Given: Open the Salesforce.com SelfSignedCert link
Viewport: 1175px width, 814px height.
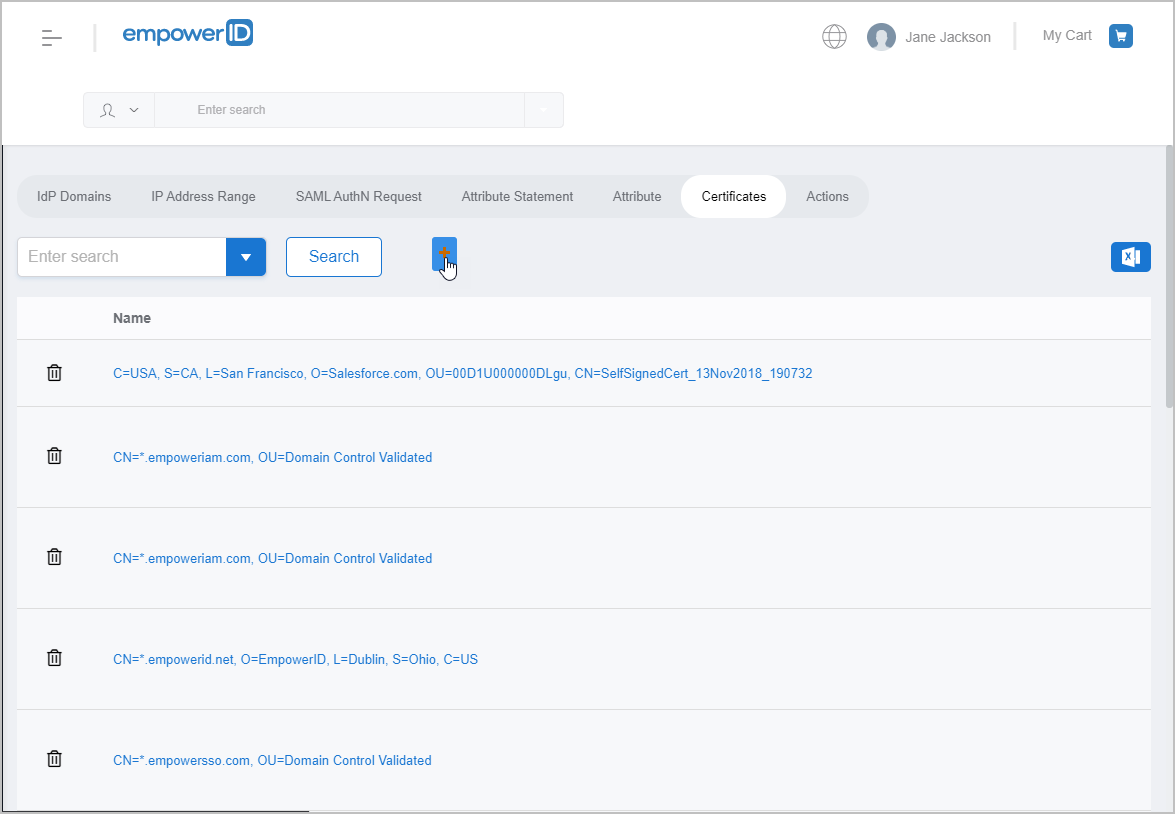Looking at the screenshot, I should 462,373.
